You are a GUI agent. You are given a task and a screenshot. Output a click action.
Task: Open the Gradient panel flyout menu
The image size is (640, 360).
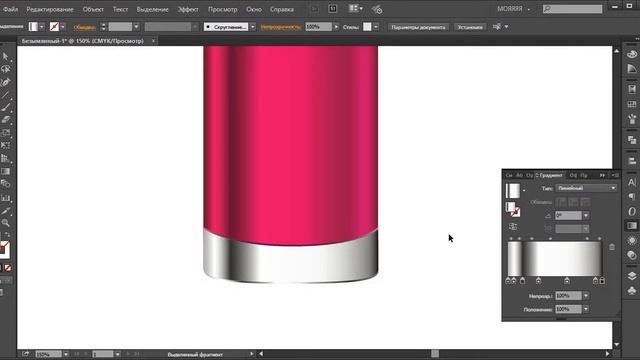coord(615,176)
